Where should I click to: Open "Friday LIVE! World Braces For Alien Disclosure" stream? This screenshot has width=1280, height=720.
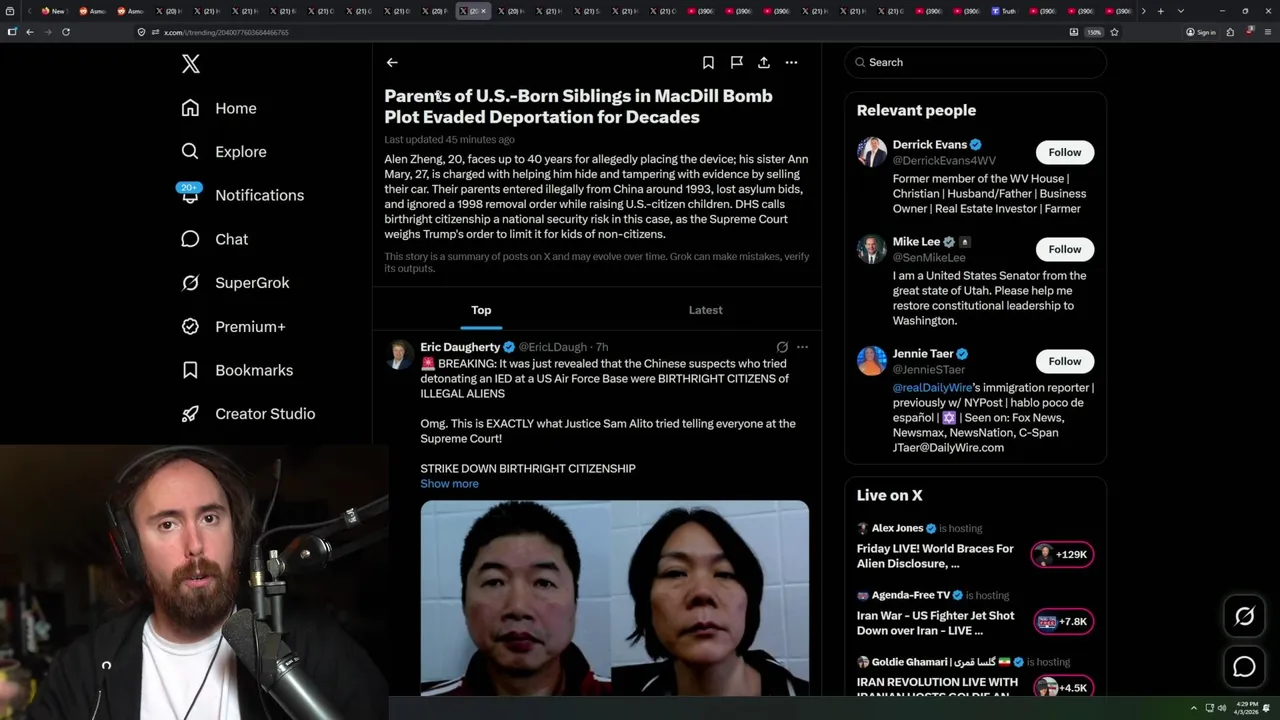935,556
